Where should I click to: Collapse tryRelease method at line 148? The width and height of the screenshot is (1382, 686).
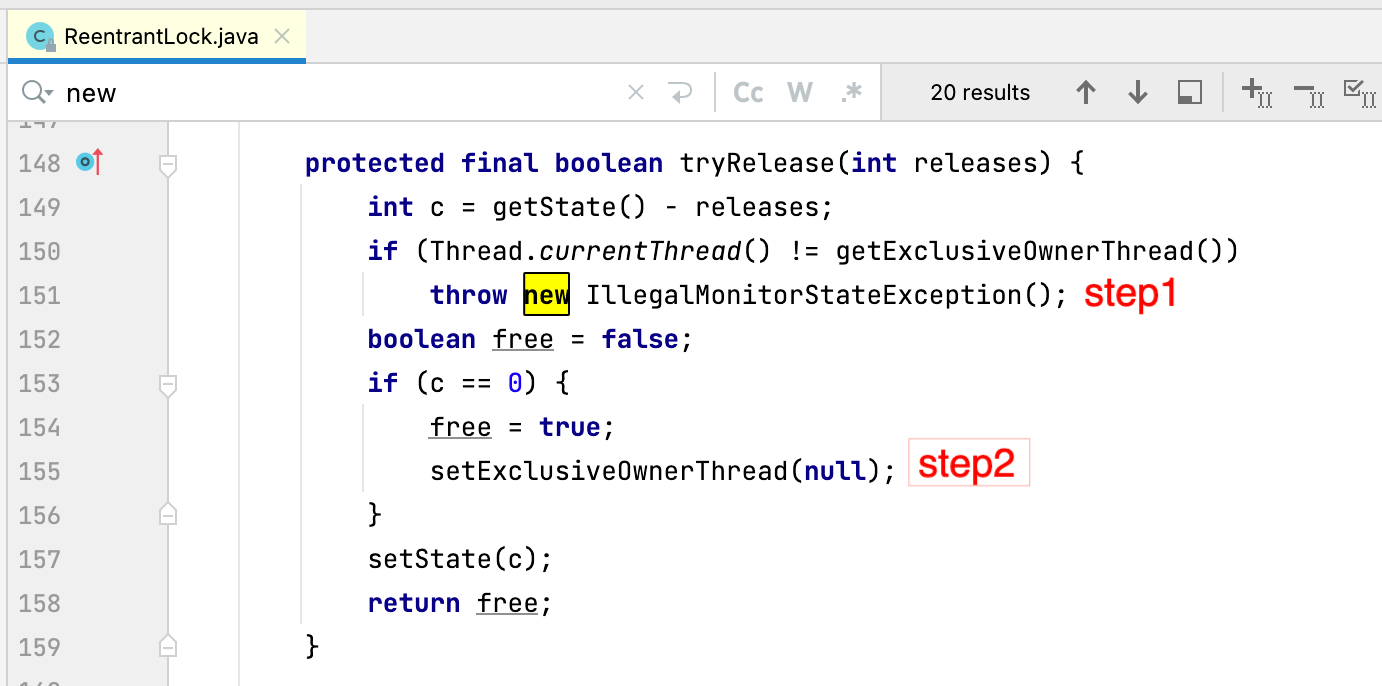pos(168,163)
